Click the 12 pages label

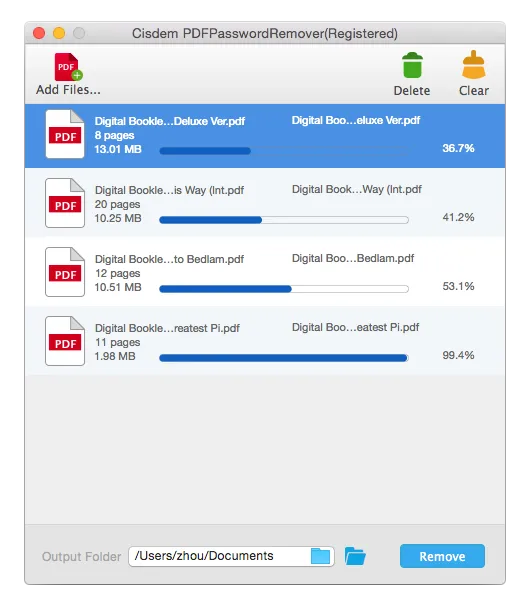pos(118,273)
